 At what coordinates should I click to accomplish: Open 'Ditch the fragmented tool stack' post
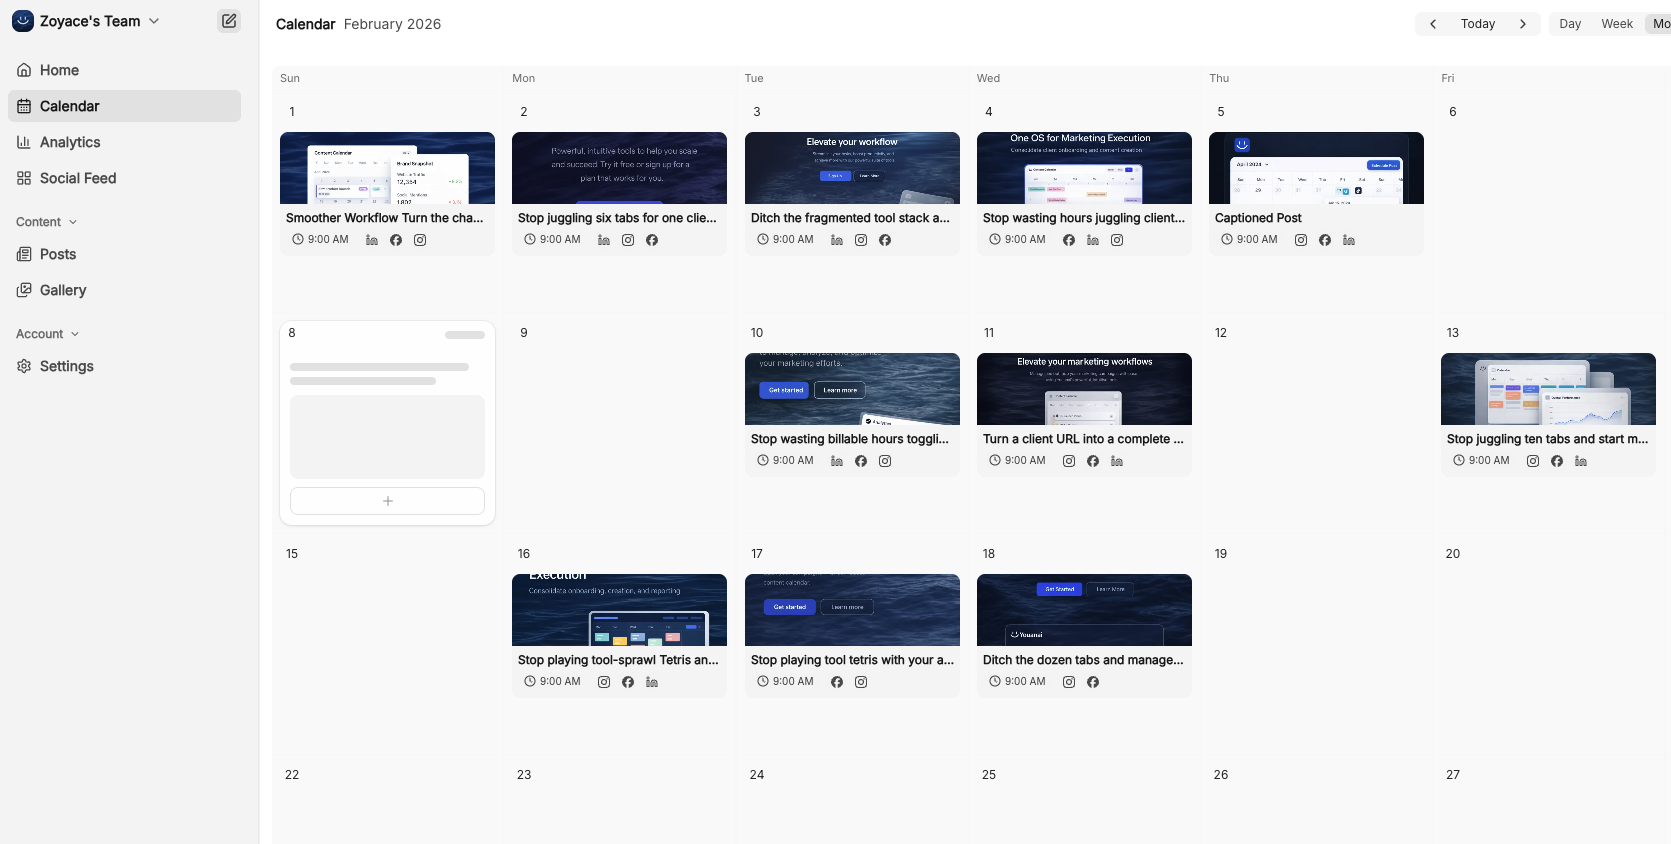852,193
